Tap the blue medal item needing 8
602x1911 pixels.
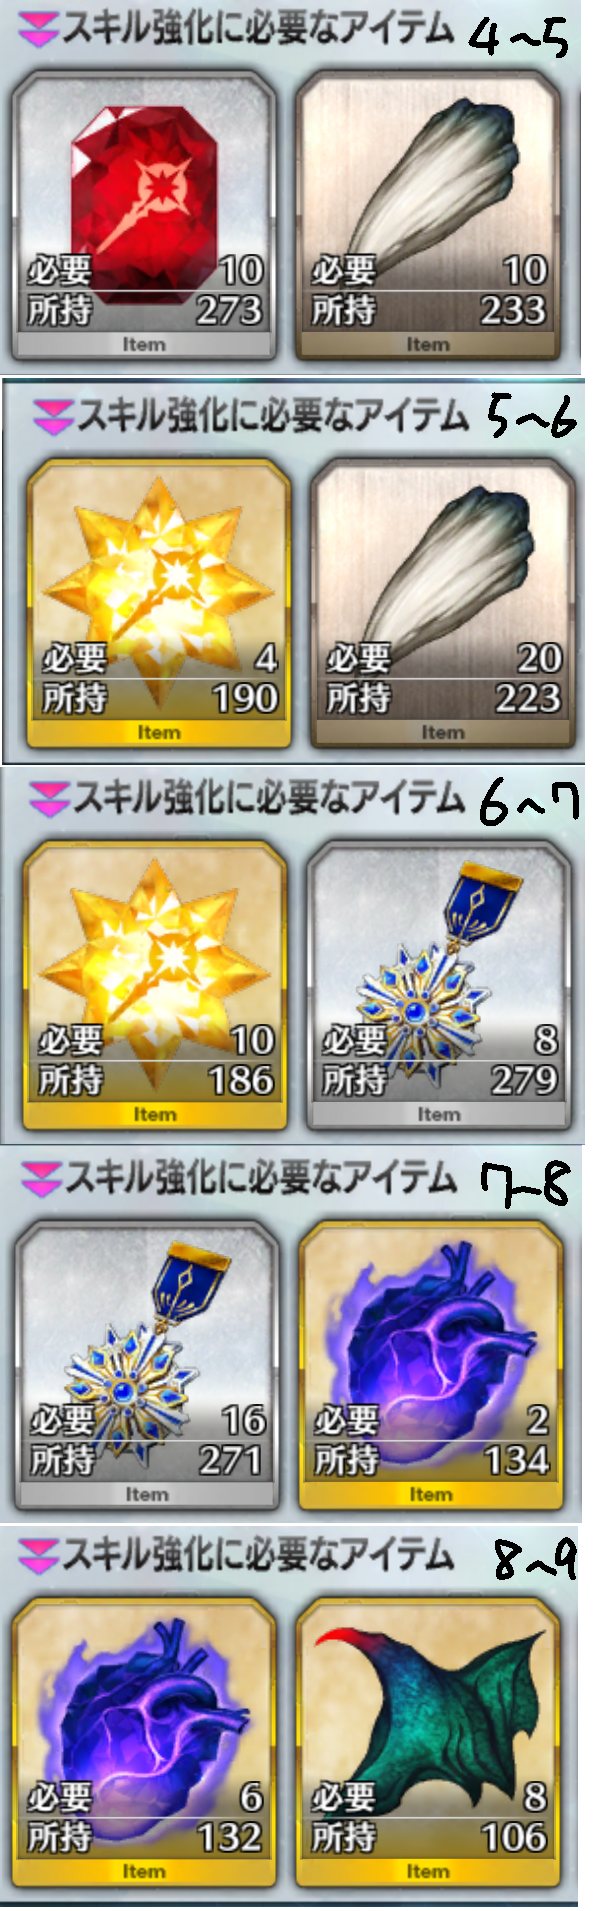coord(438,985)
